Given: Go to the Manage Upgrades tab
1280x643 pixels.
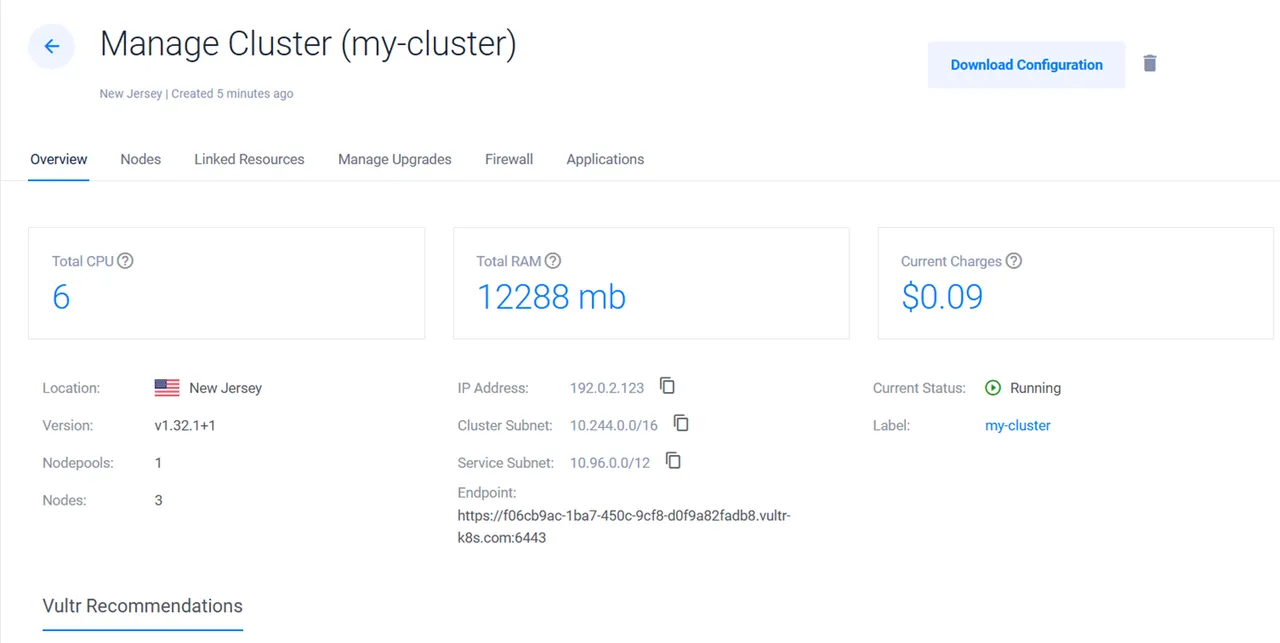Looking at the screenshot, I should [395, 159].
